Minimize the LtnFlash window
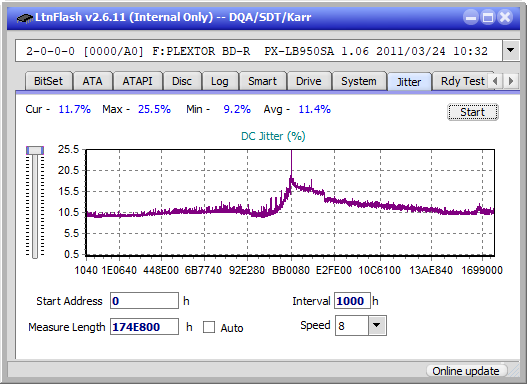The height and width of the screenshot is (384, 527). pyautogui.click(x=471, y=17)
